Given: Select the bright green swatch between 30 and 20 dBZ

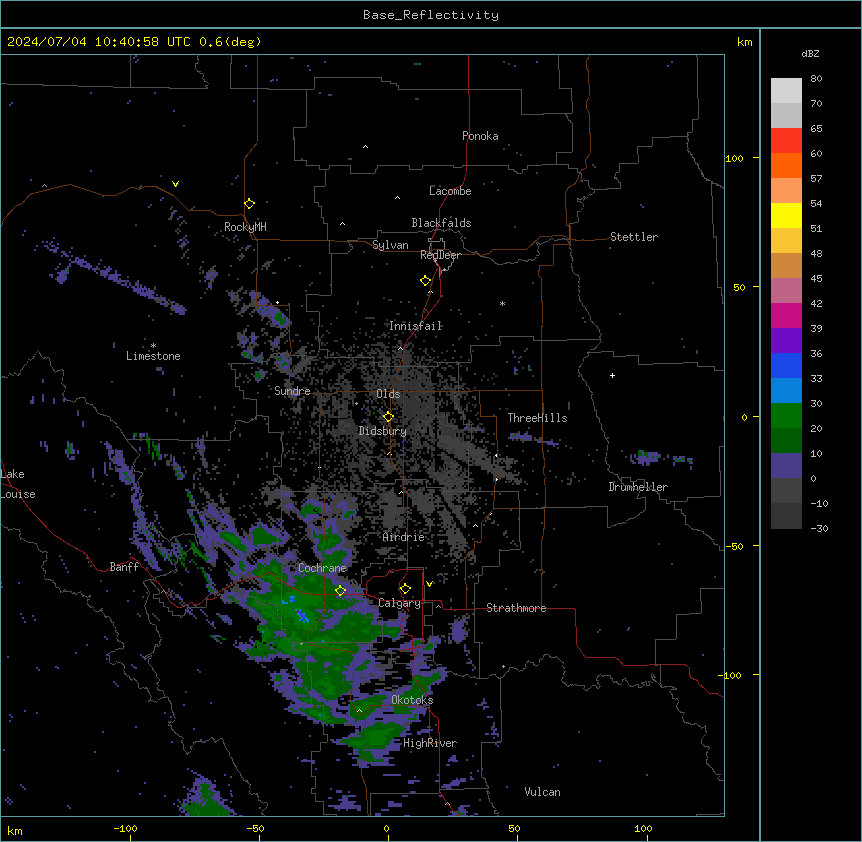Looking at the screenshot, I should point(786,416).
